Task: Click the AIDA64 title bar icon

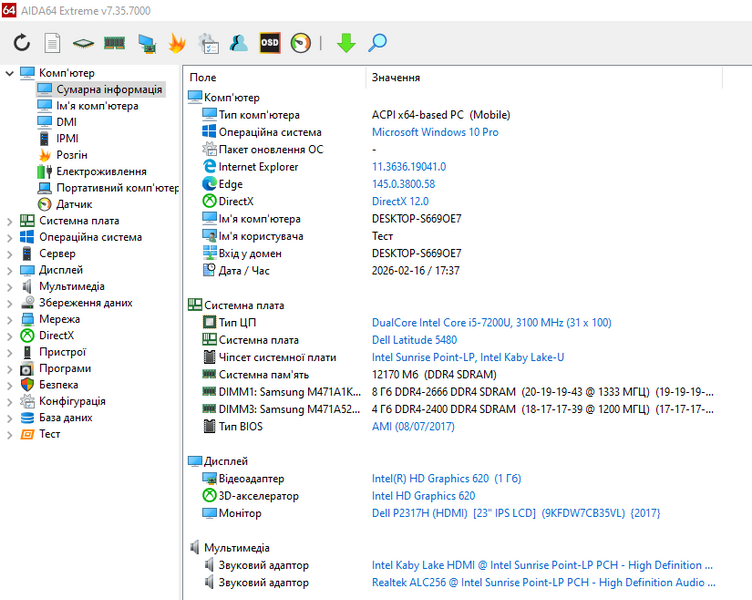Action: (9, 10)
